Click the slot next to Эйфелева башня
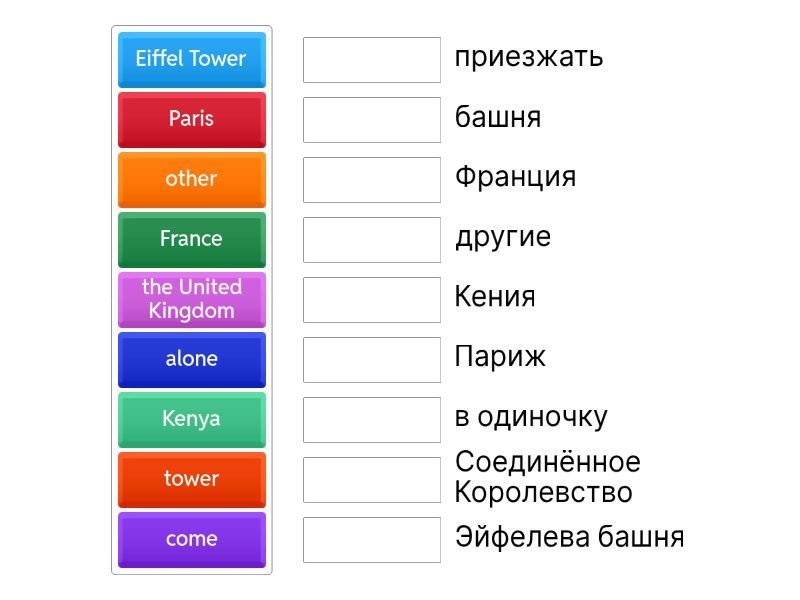 point(372,540)
